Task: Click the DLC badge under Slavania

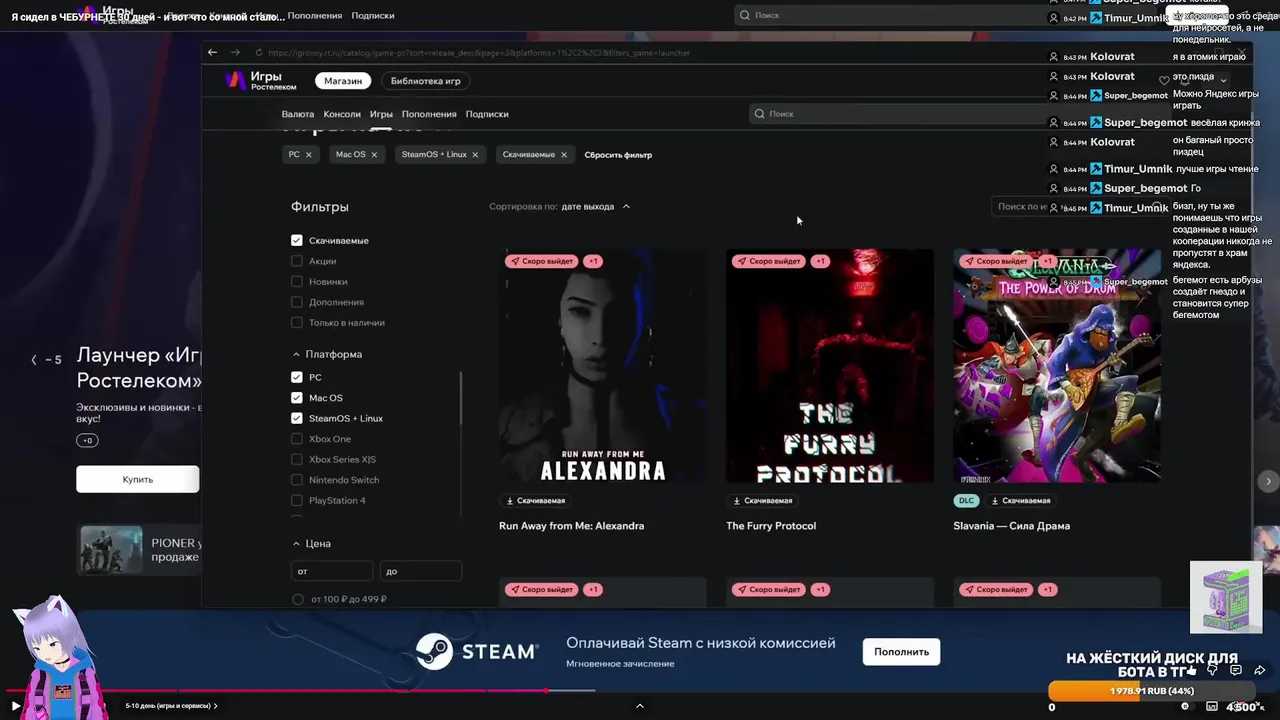Action: point(966,500)
